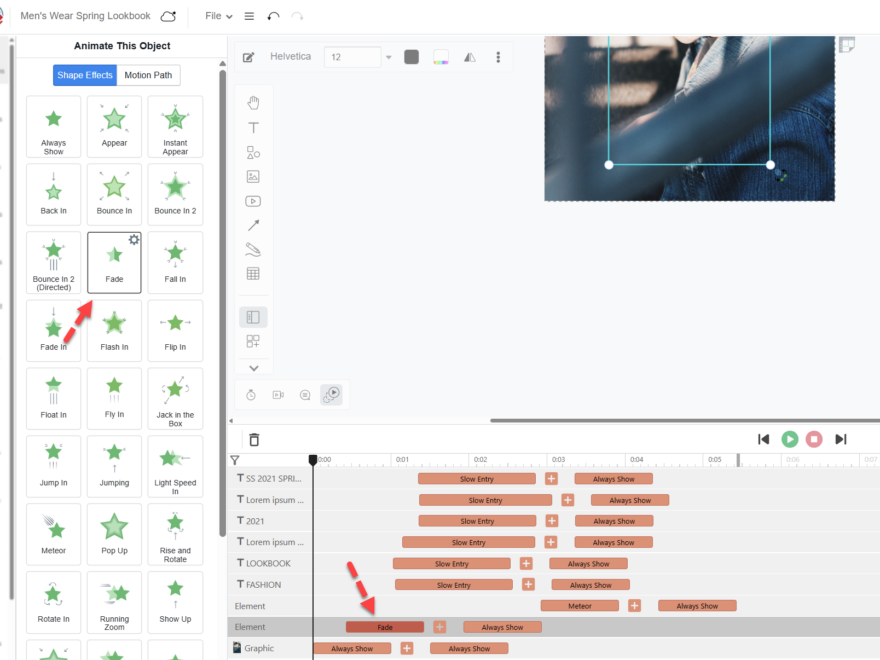Open the animation stopwatch timing icon
The height and width of the screenshot is (660, 880).
click(250, 394)
